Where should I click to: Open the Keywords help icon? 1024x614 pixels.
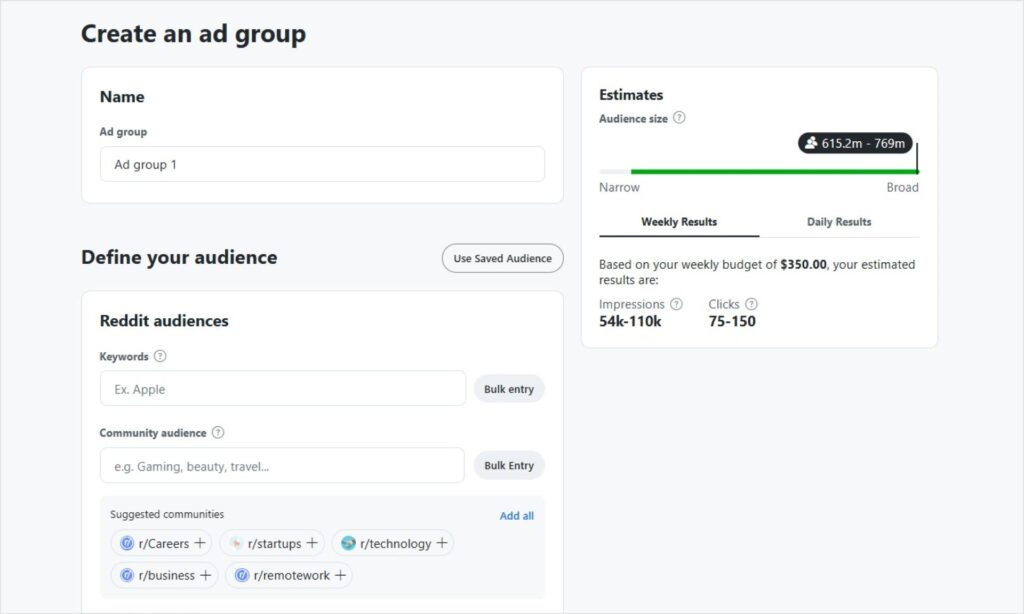pos(160,356)
